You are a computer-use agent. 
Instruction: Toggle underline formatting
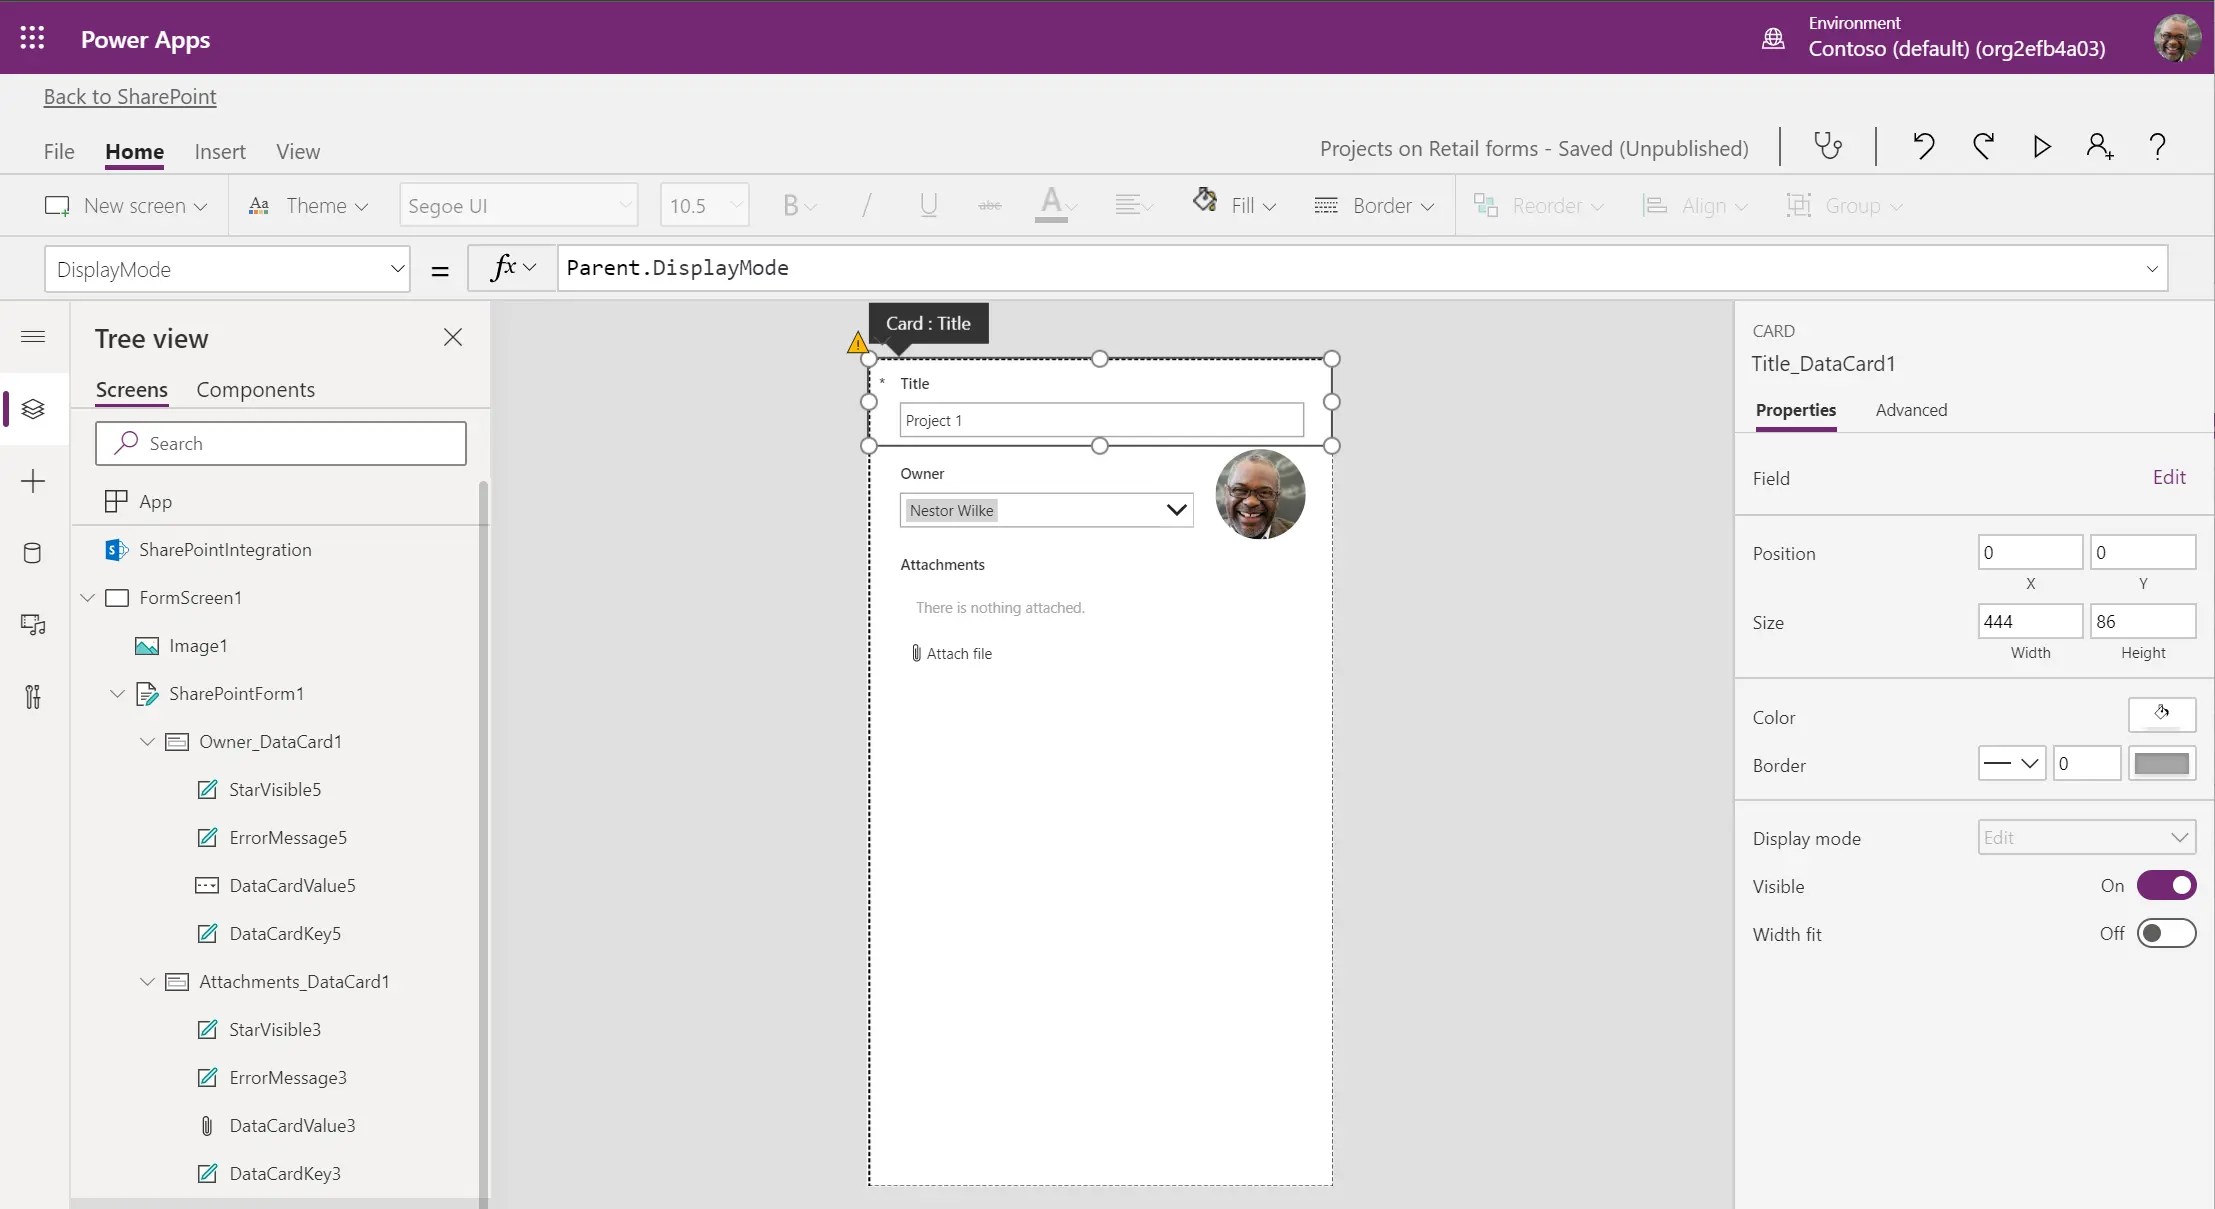[x=928, y=206]
